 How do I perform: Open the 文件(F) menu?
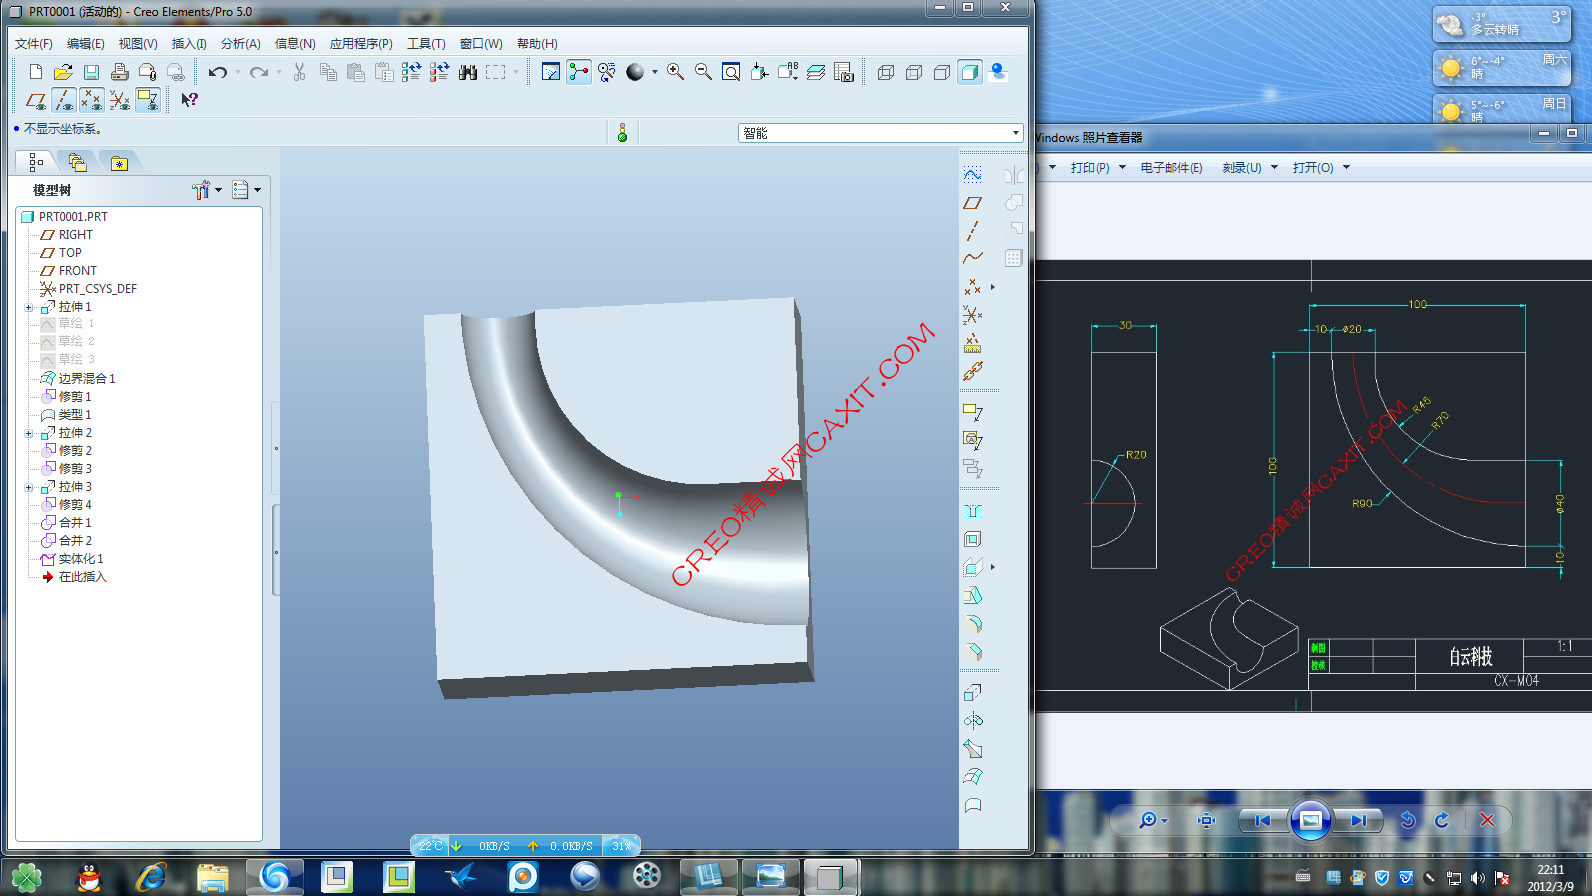(x=34, y=43)
